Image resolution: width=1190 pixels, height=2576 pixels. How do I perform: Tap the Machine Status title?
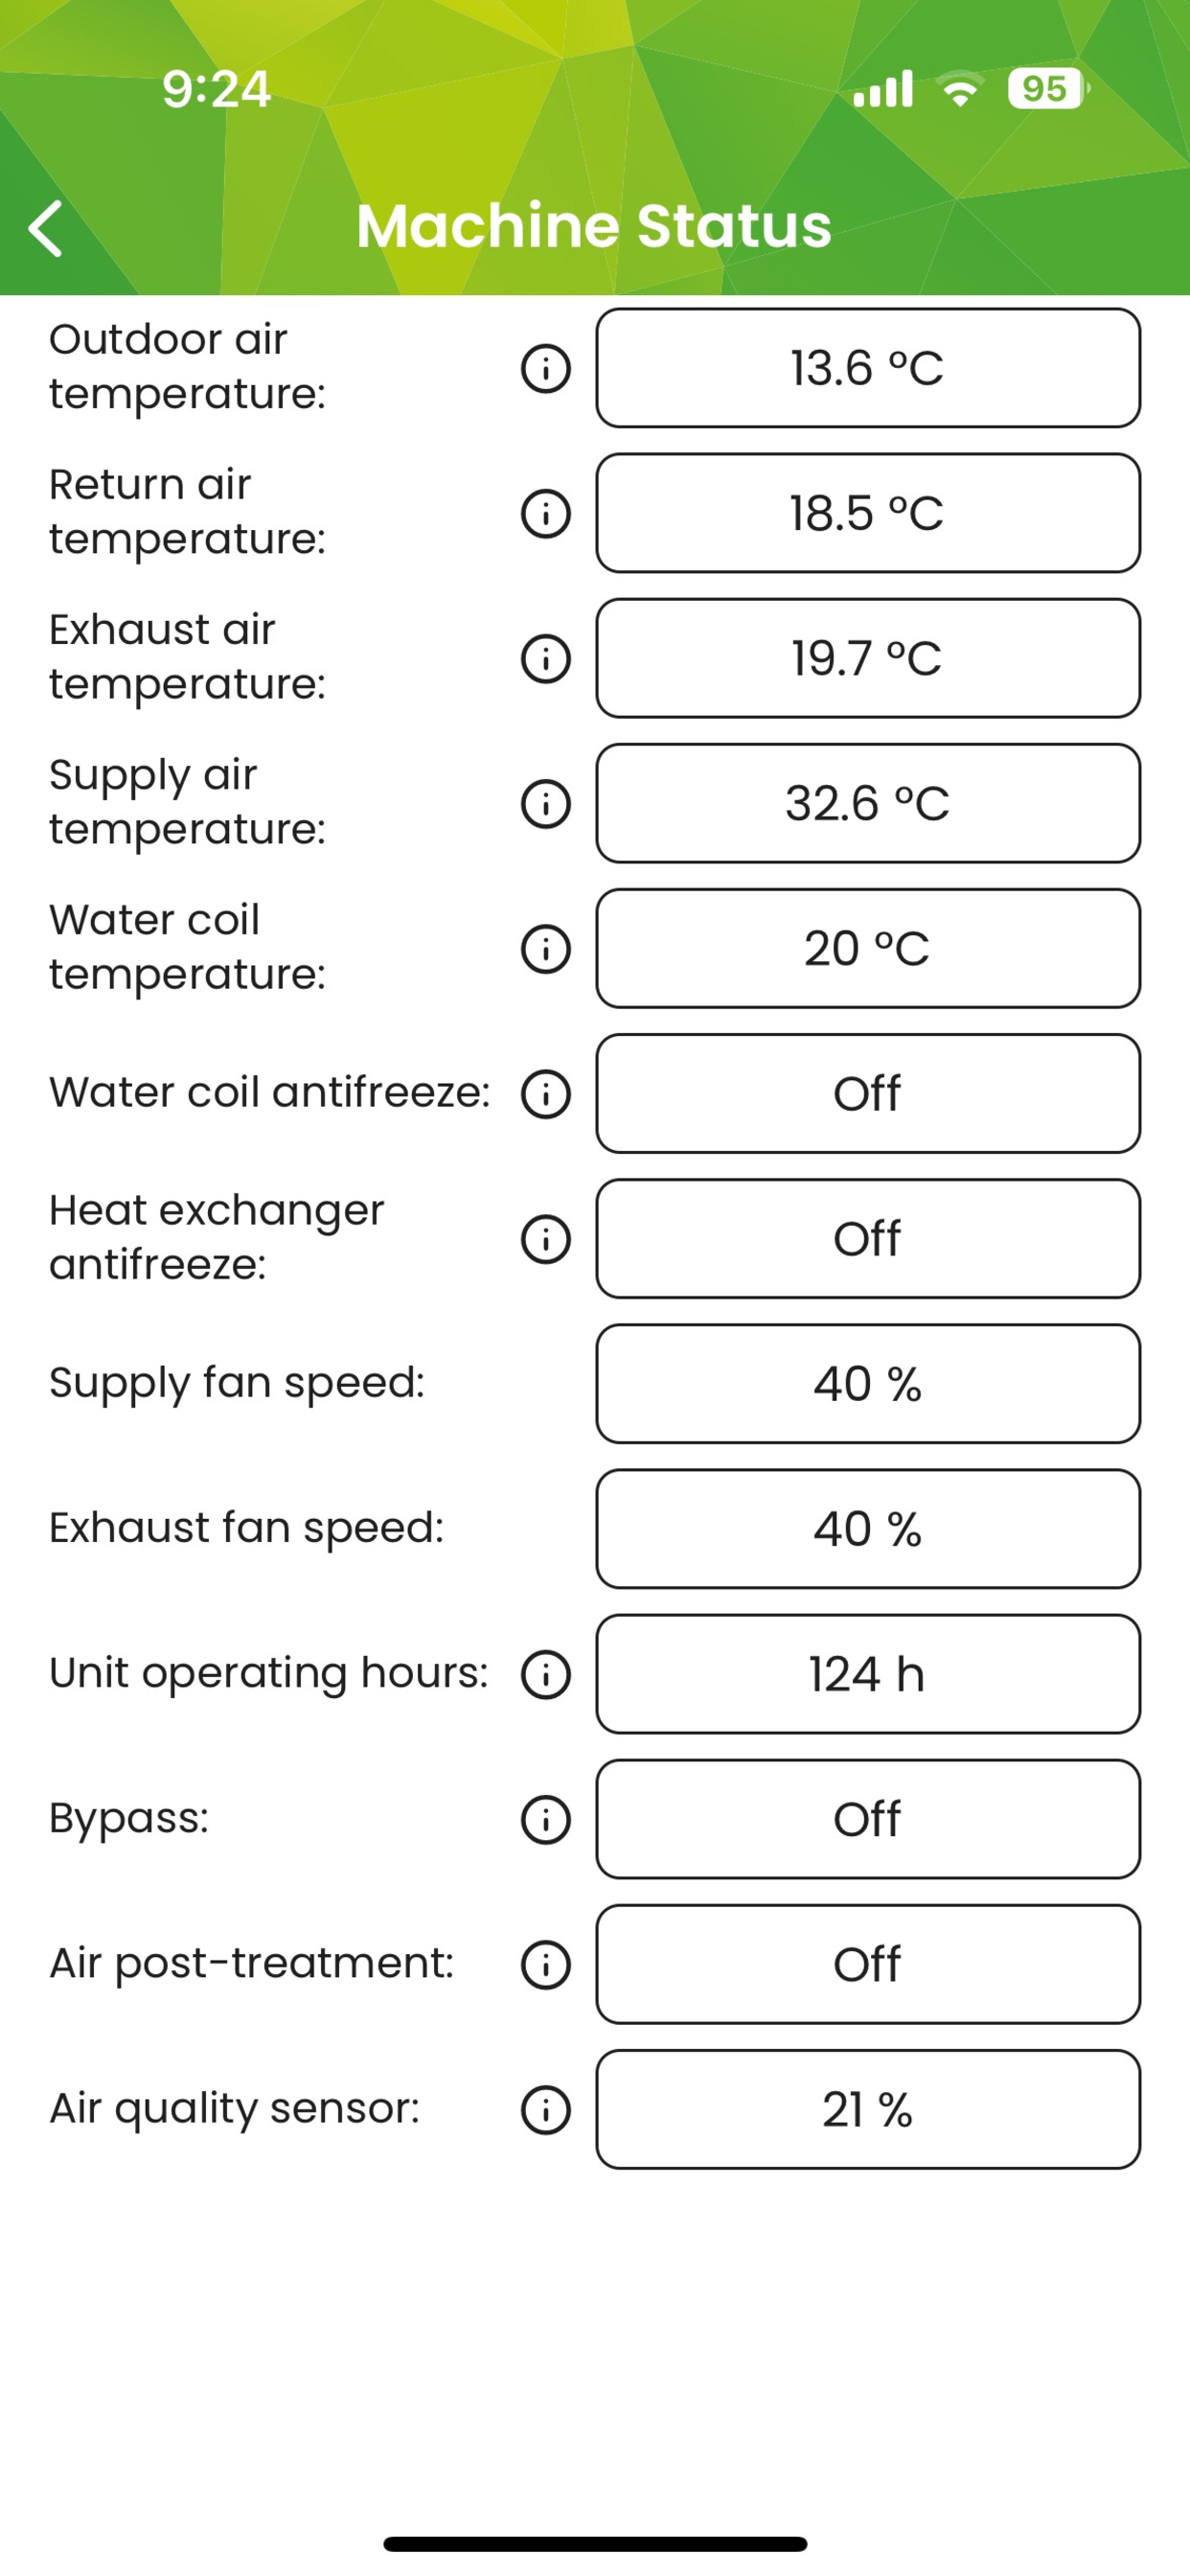click(594, 225)
